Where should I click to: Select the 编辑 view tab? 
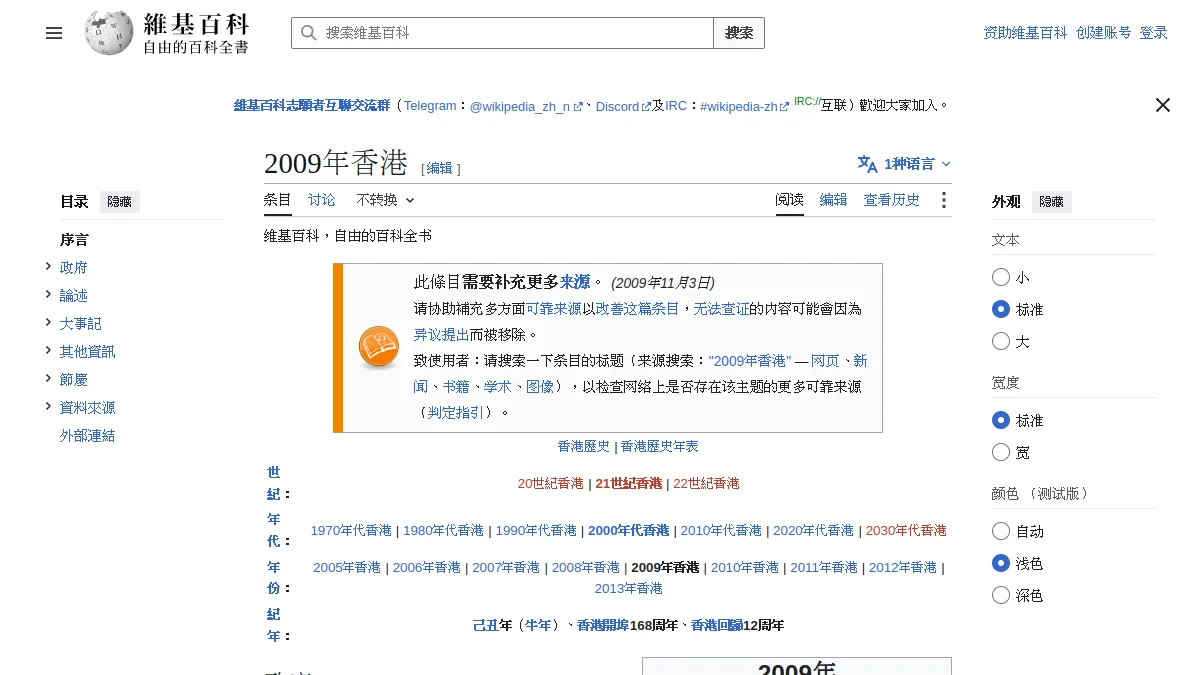pyautogui.click(x=834, y=200)
